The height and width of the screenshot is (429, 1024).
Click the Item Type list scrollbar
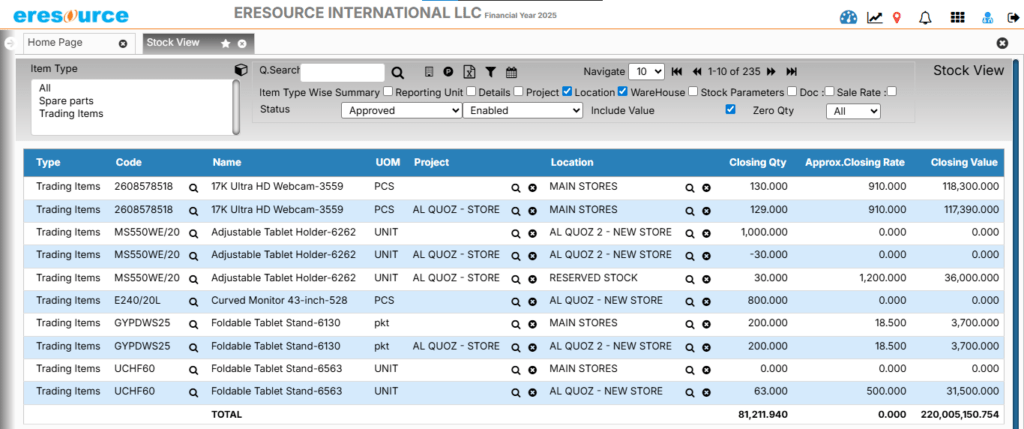click(x=236, y=107)
